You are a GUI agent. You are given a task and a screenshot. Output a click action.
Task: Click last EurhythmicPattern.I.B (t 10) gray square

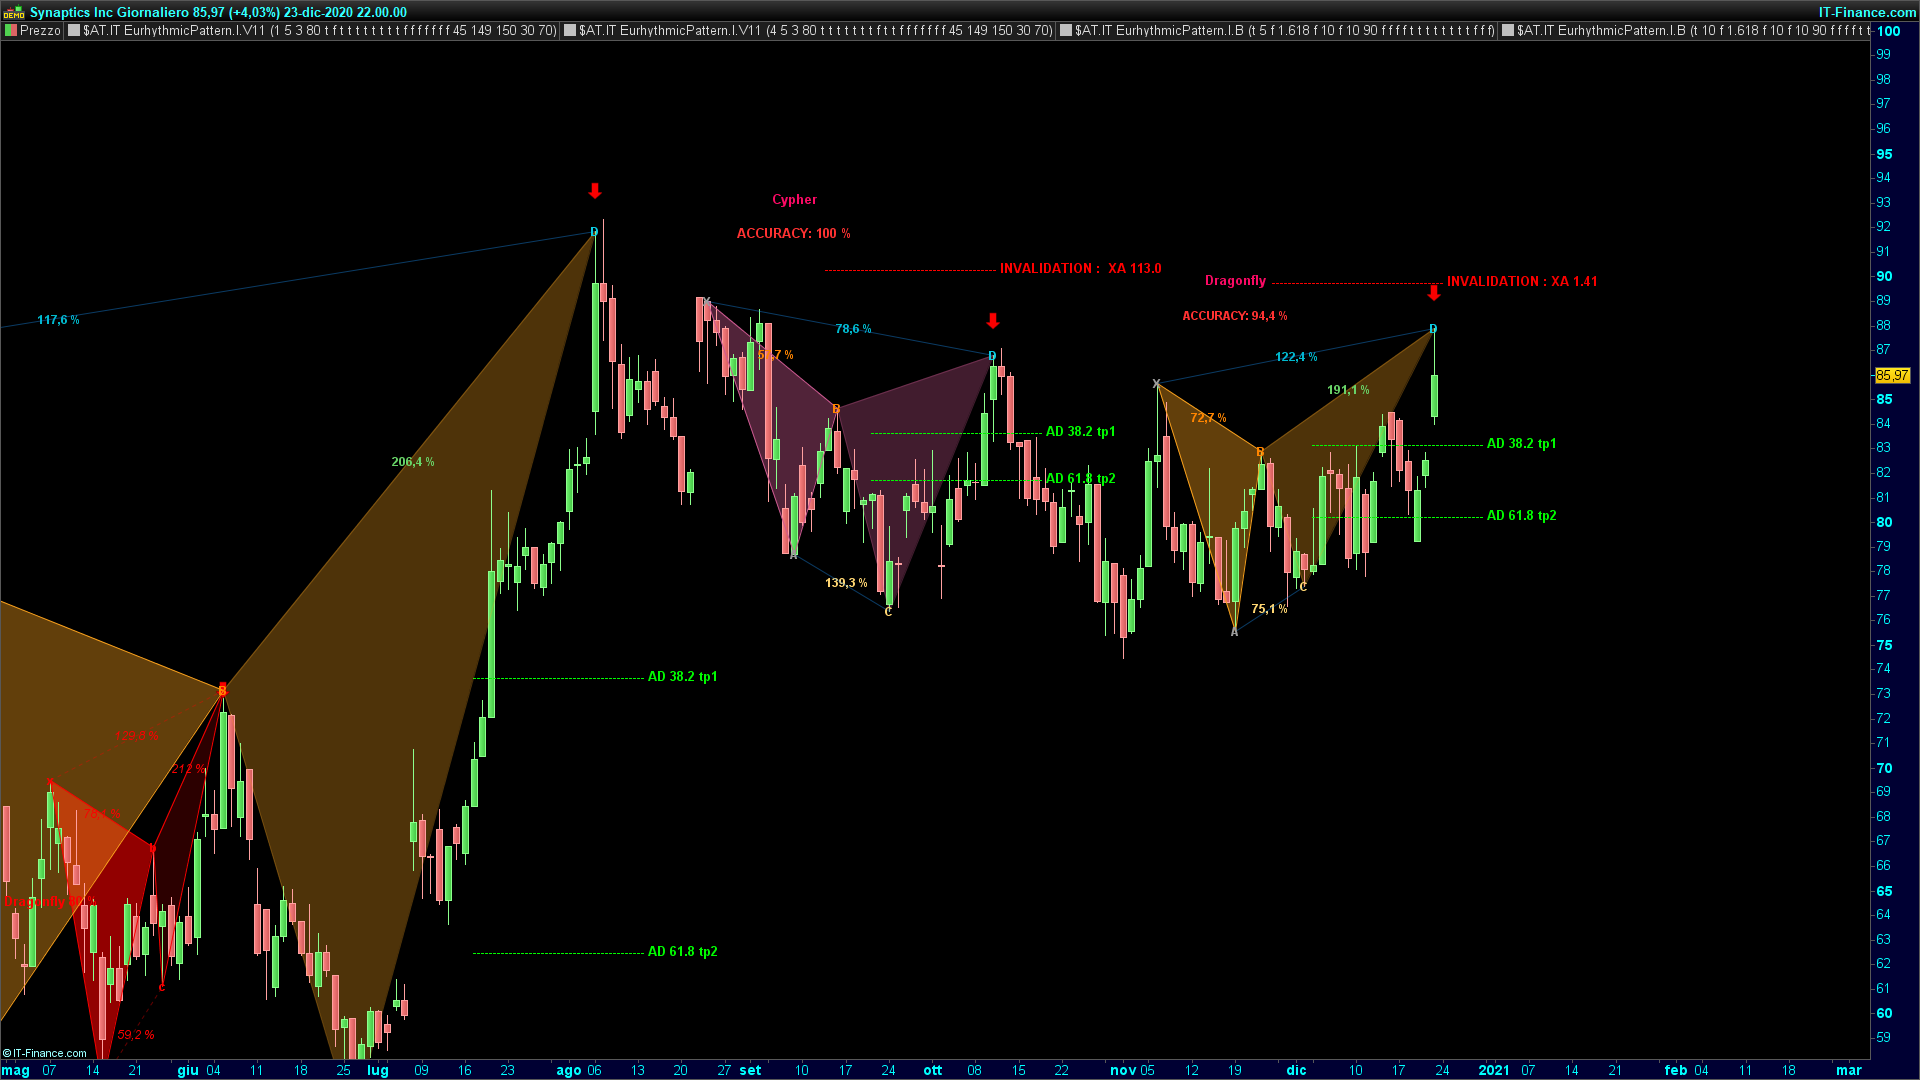pyautogui.click(x=1507, y=30)
